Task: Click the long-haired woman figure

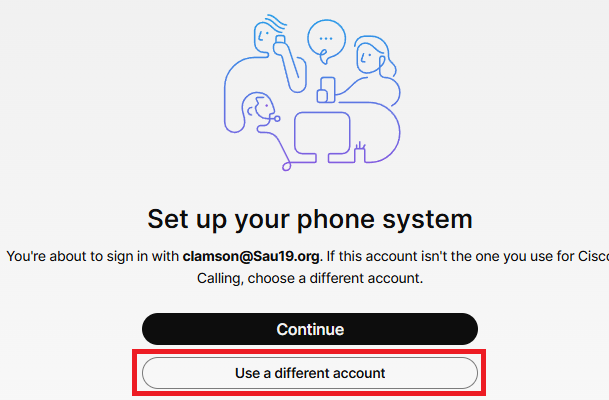Action: (x=377, y=70)
